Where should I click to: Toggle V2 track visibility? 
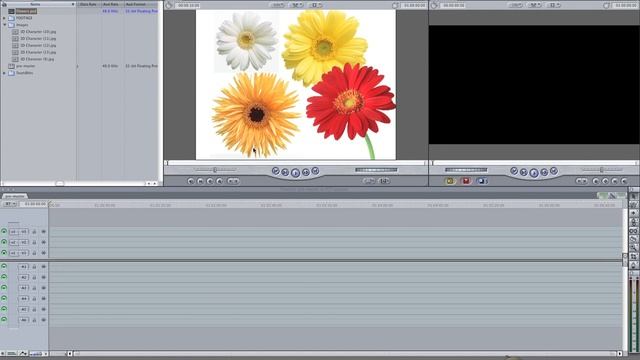[4, 242]
